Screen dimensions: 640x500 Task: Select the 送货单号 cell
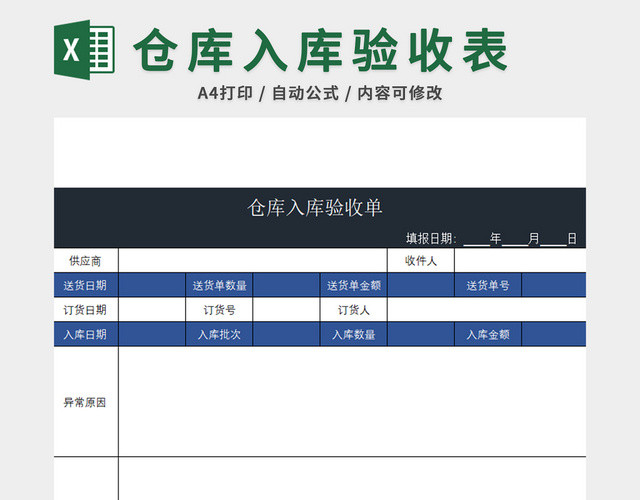coord(488,285)
